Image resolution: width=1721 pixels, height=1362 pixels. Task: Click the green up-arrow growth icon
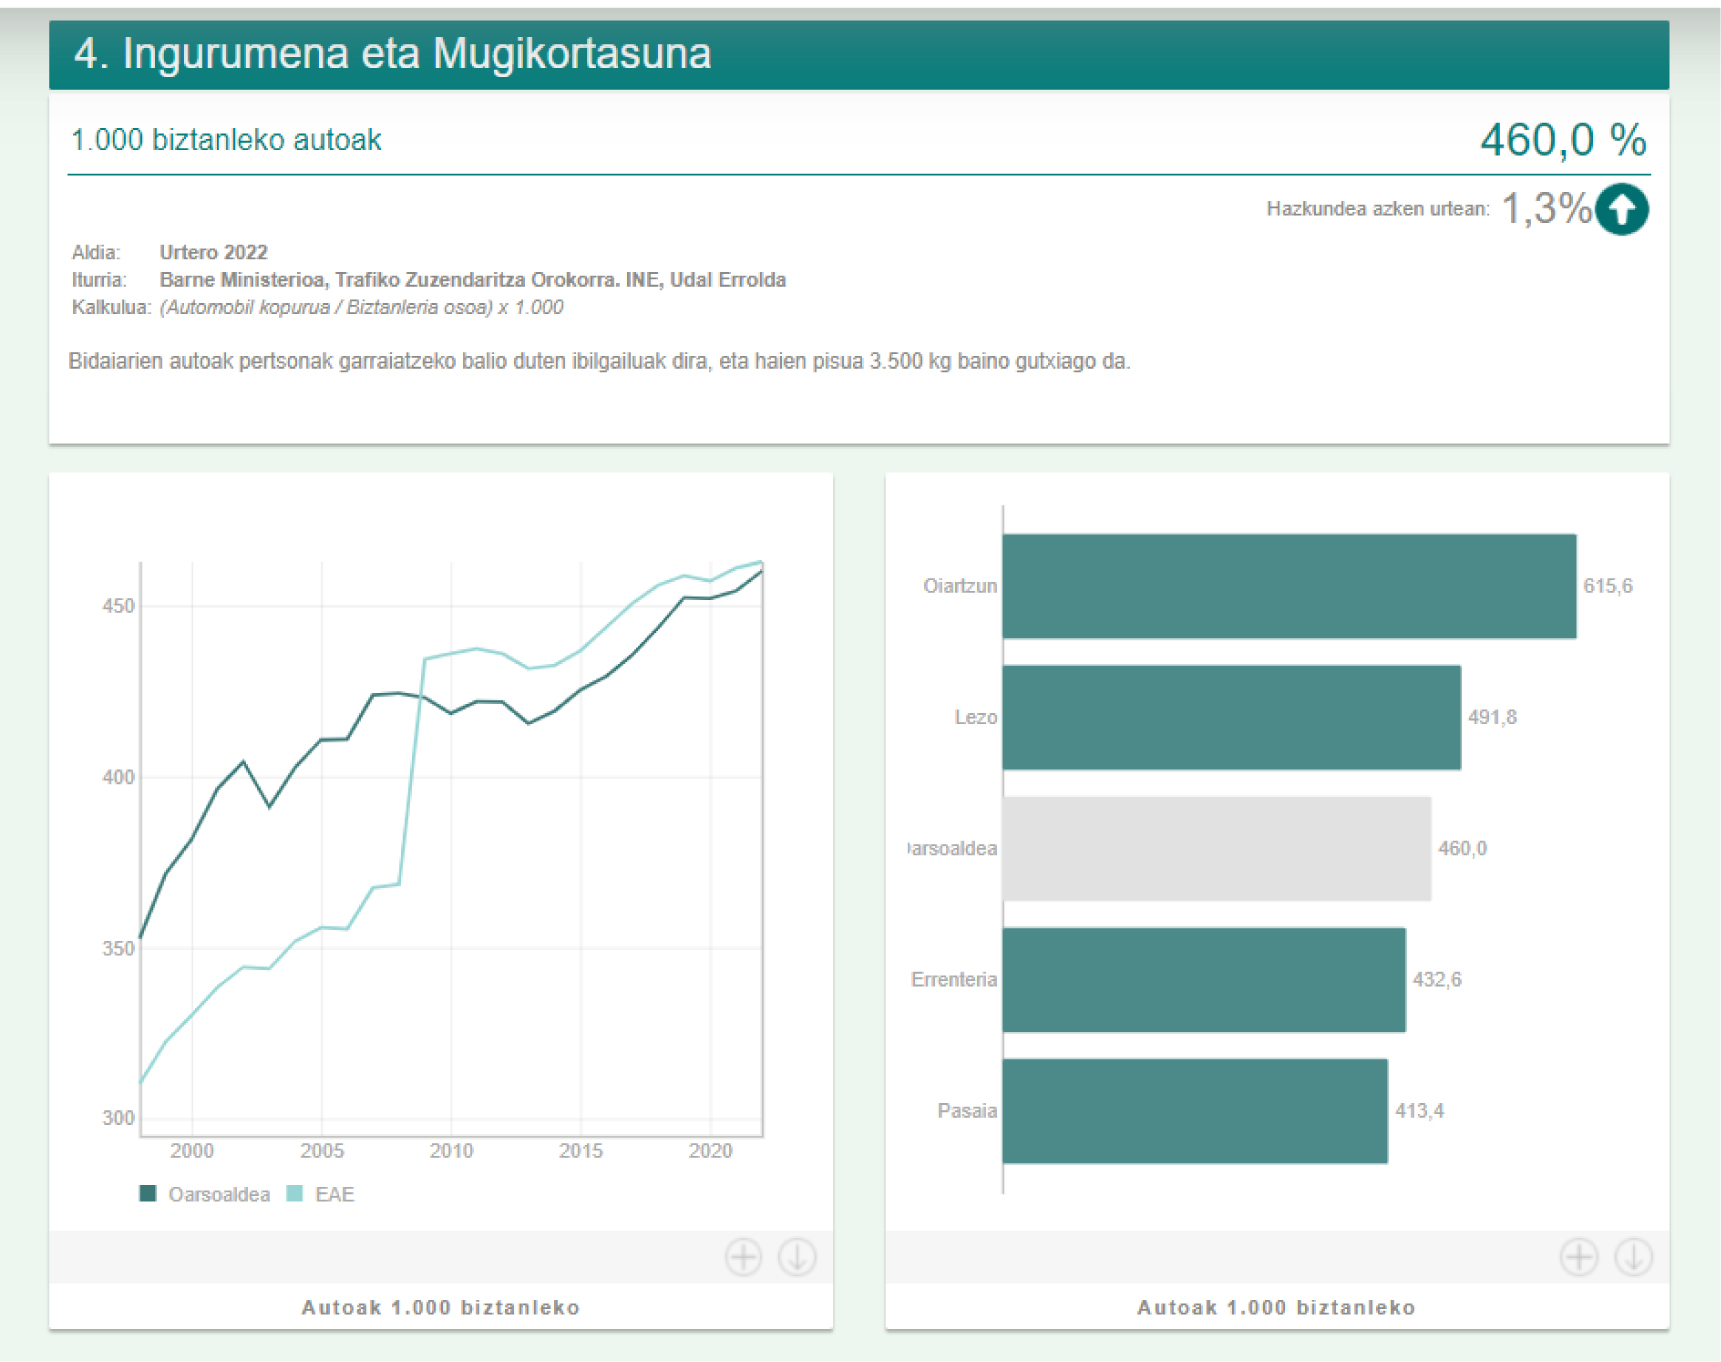coord(1621,210)
